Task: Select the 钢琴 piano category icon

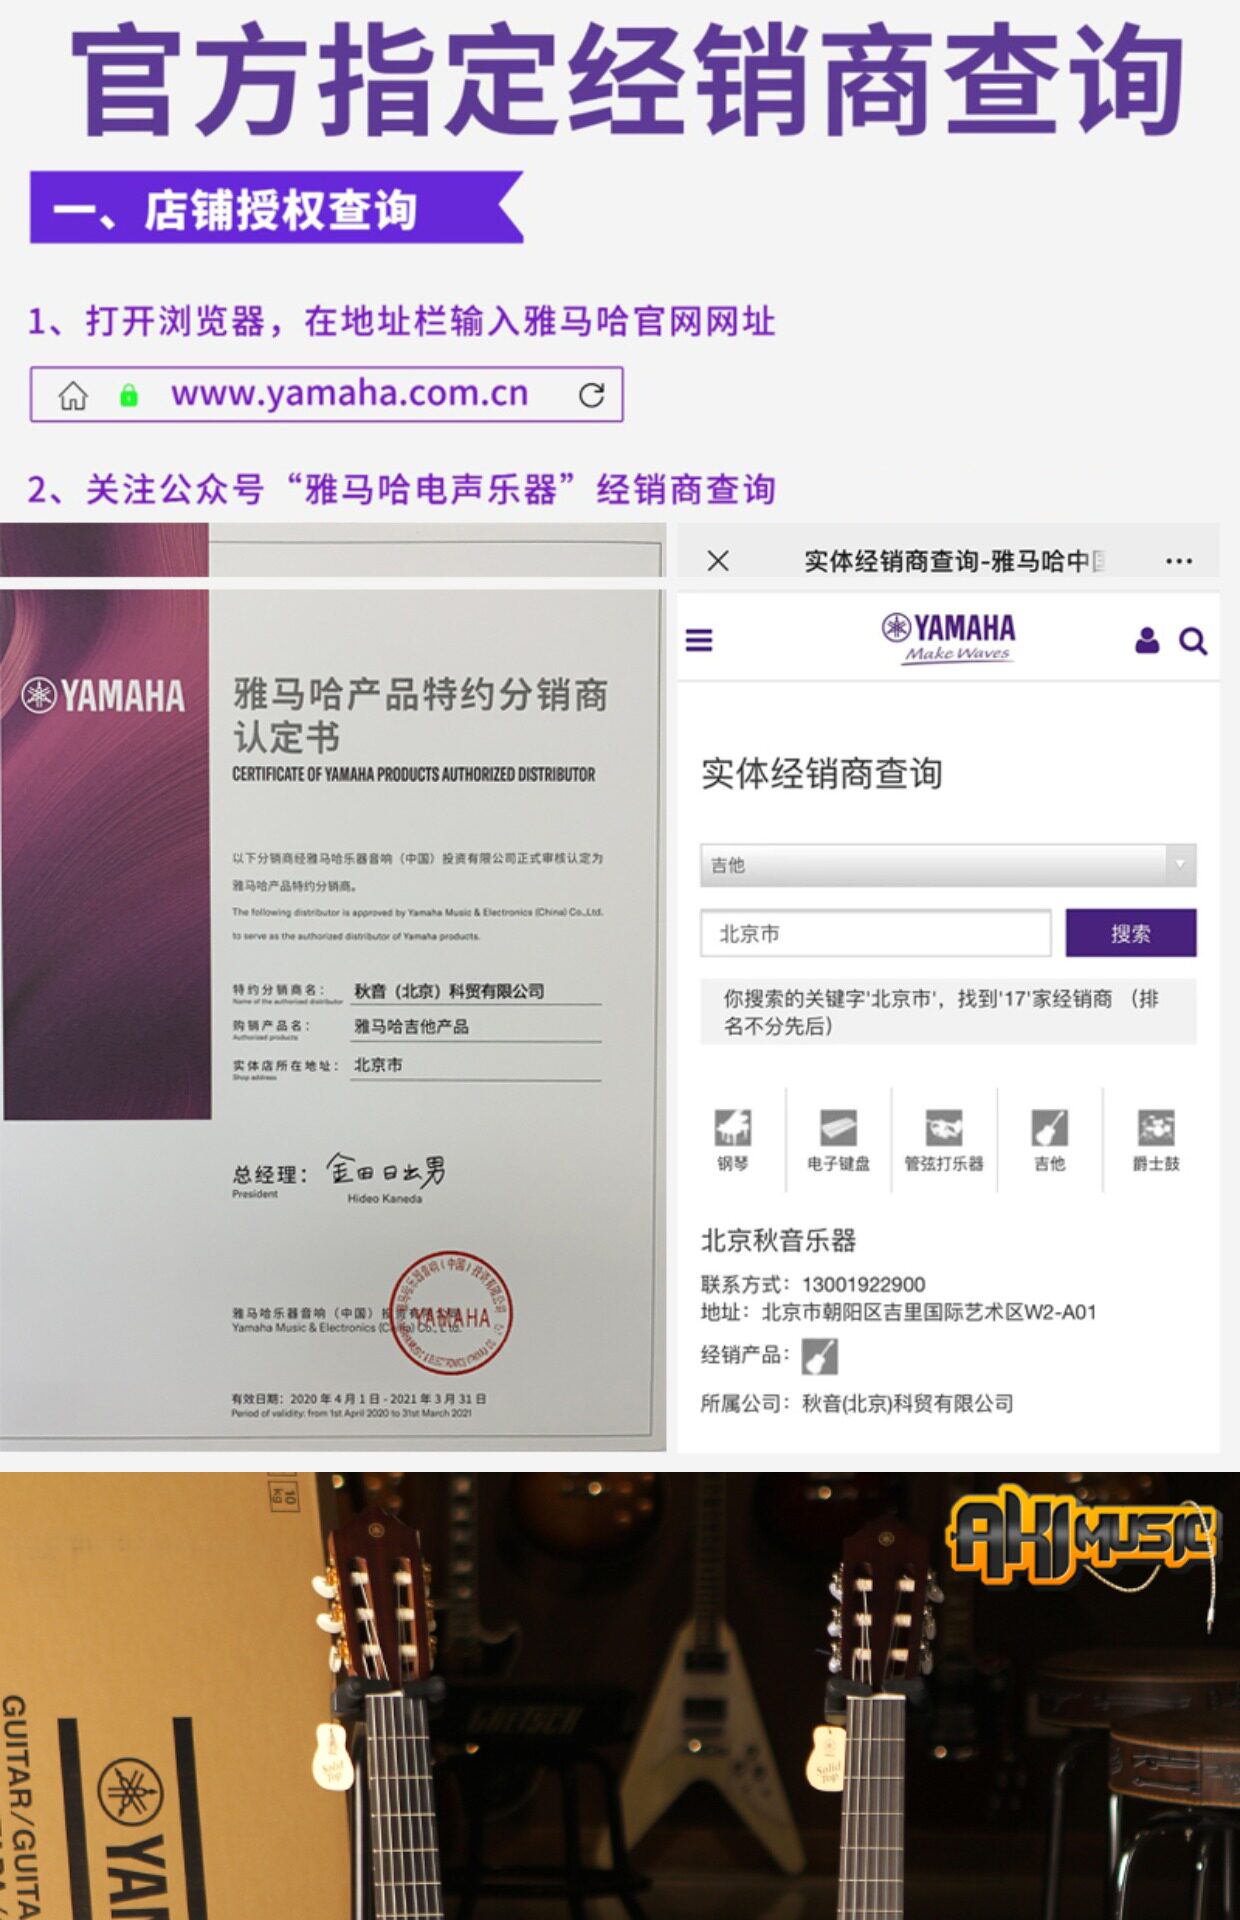Action: click(x=733, y=1140)
